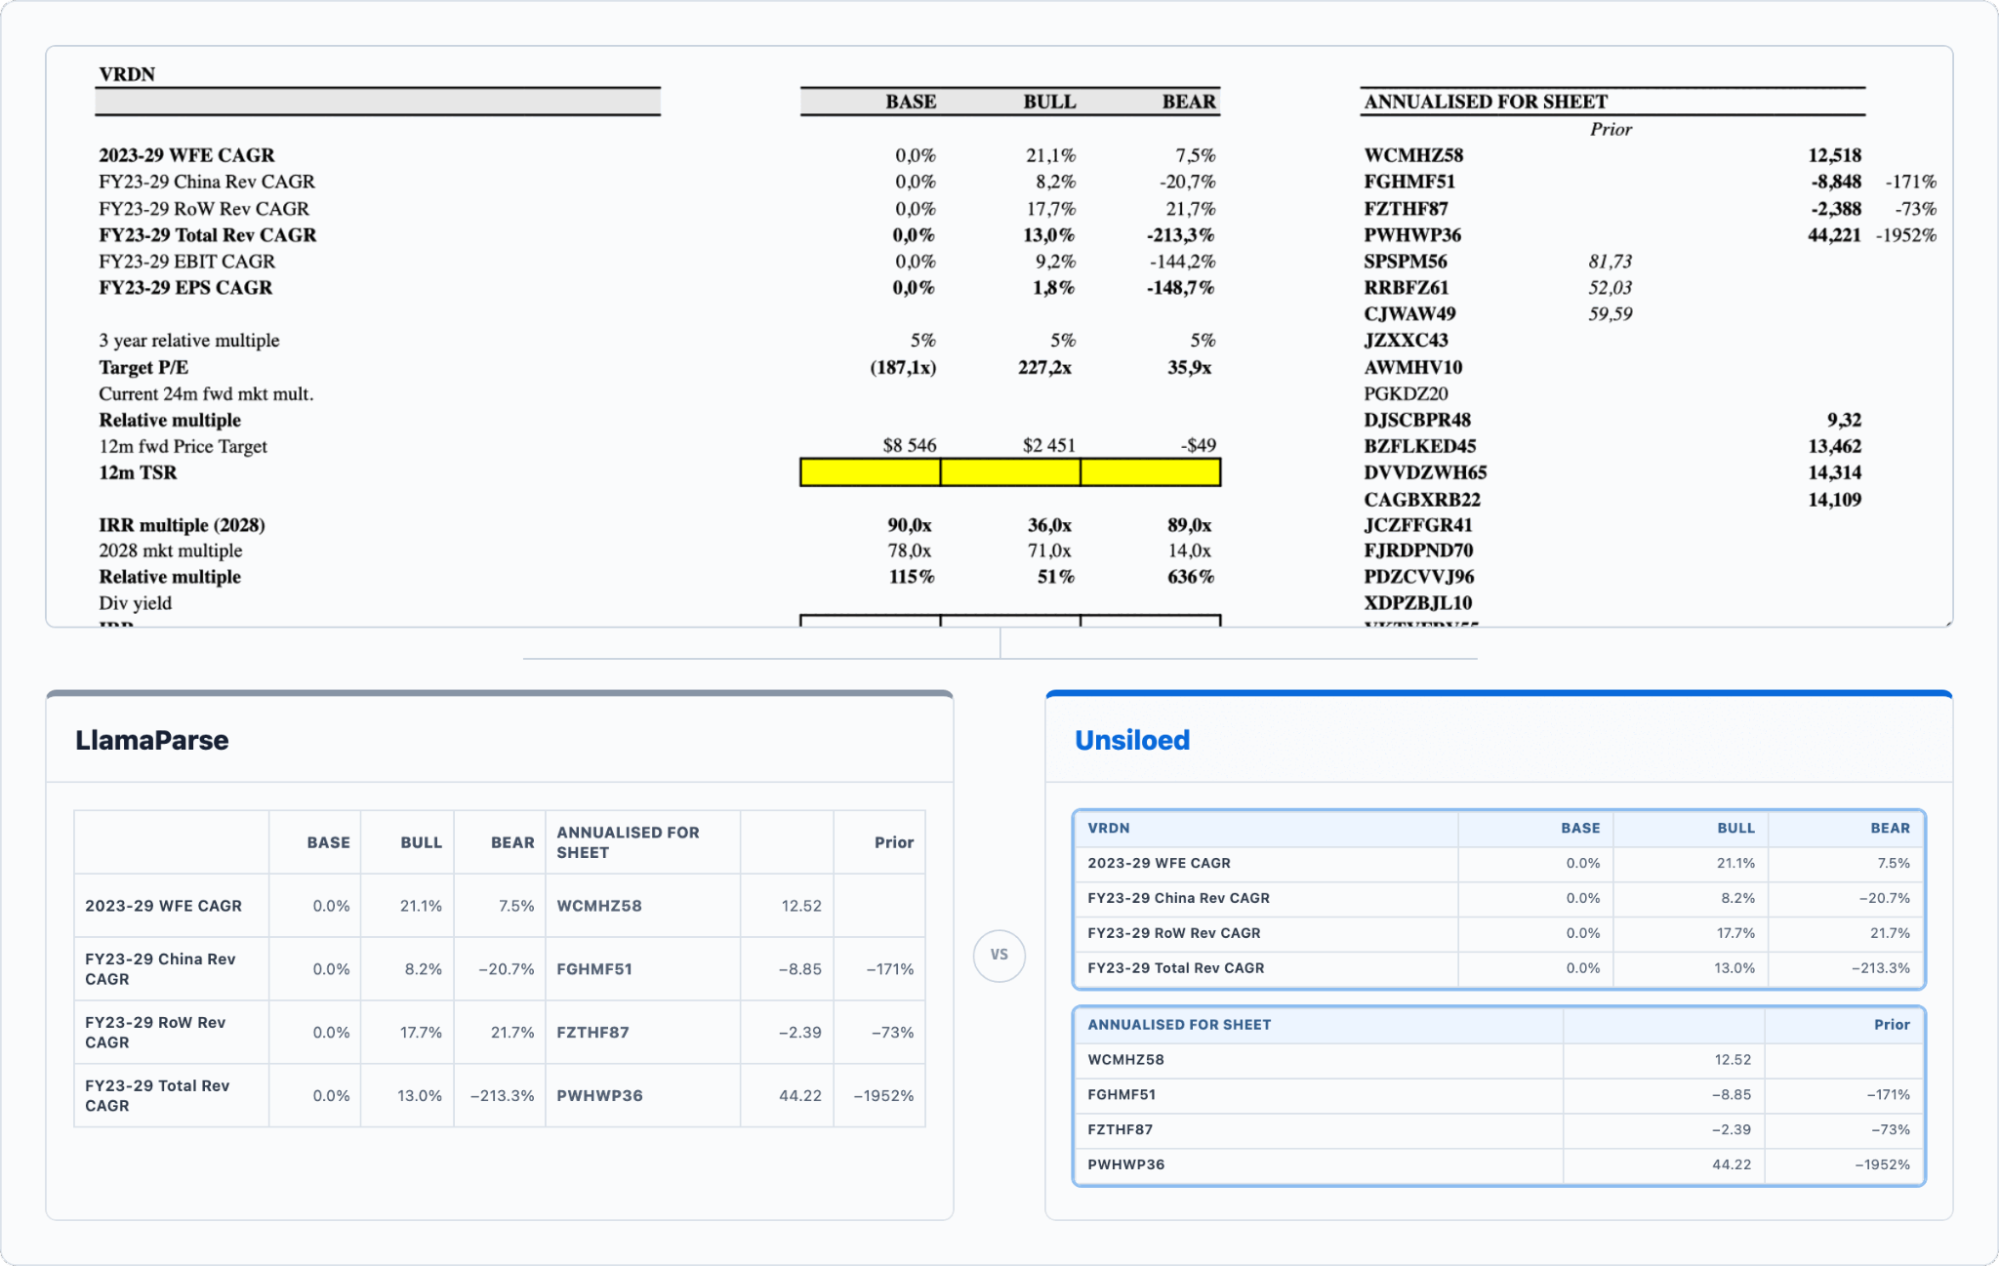Select the Unsiloed panel heading
Viewport: 1999px width, 1266px height.
click(1132, 740)
